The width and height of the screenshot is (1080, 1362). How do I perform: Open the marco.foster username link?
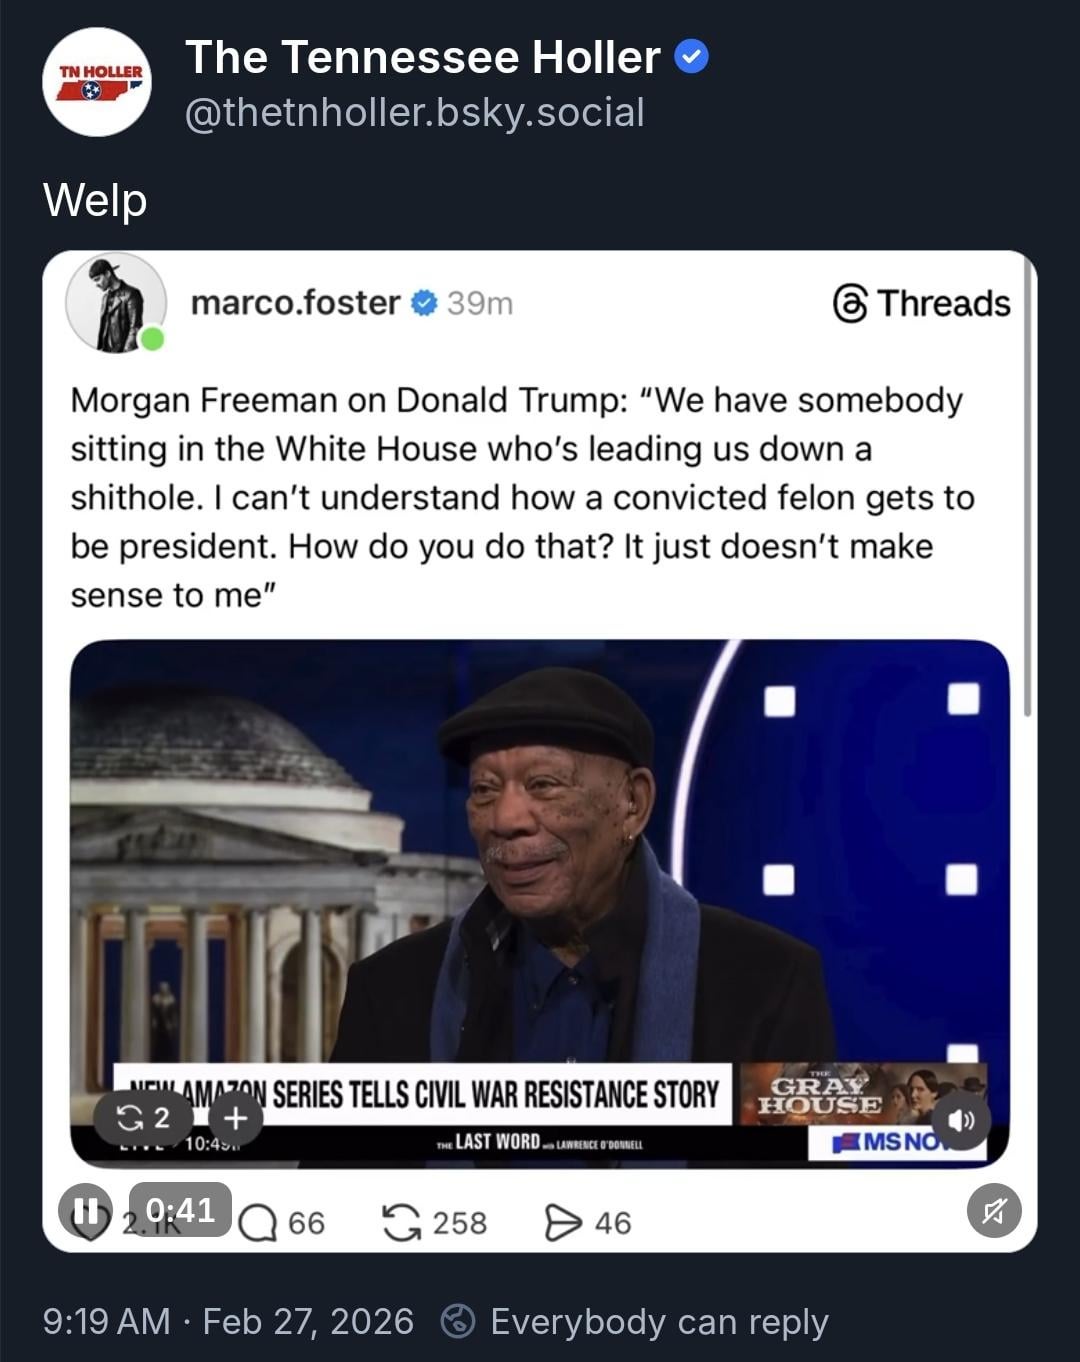pyautogui.click(x=295, y=302)
